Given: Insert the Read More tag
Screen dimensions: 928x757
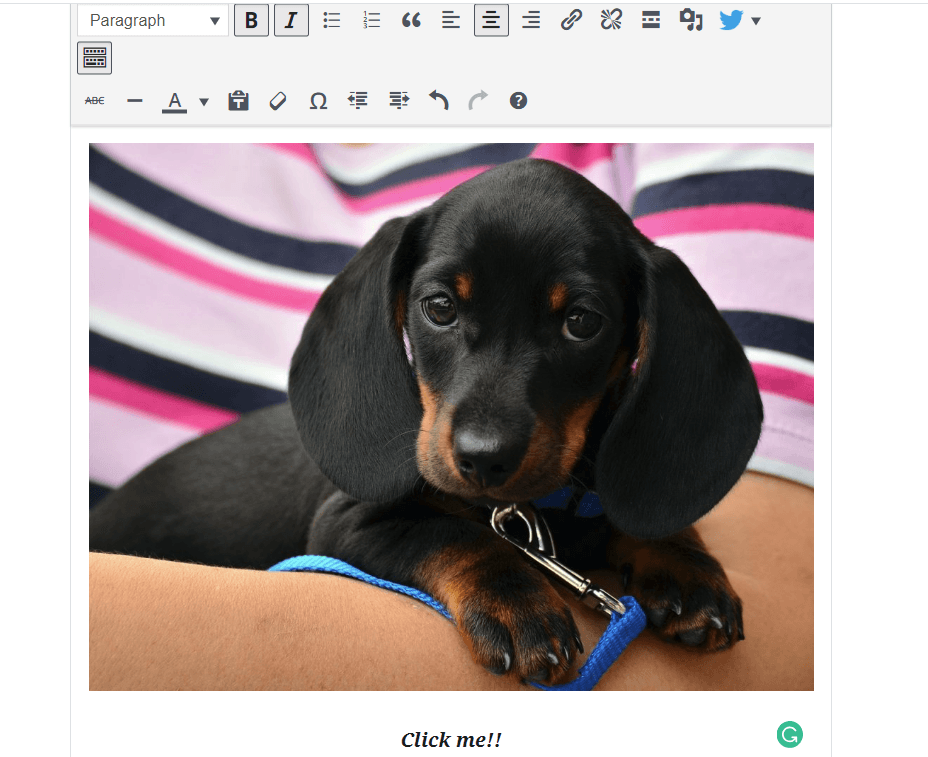Looking at the screenshot, I should tap(651, 20).
